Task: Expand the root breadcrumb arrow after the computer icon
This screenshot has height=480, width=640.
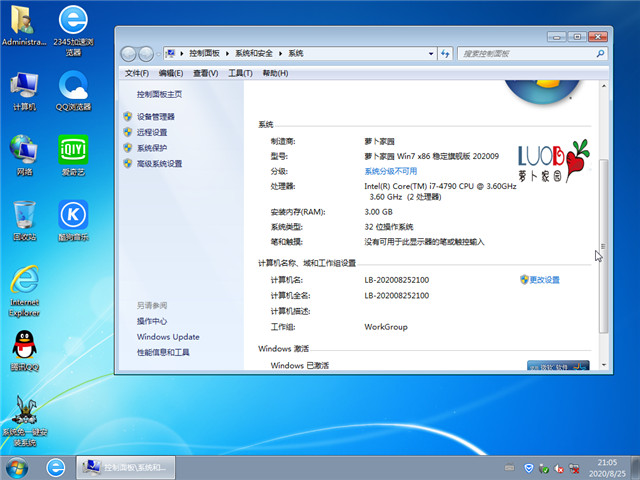Action: [x=182, y=53]
